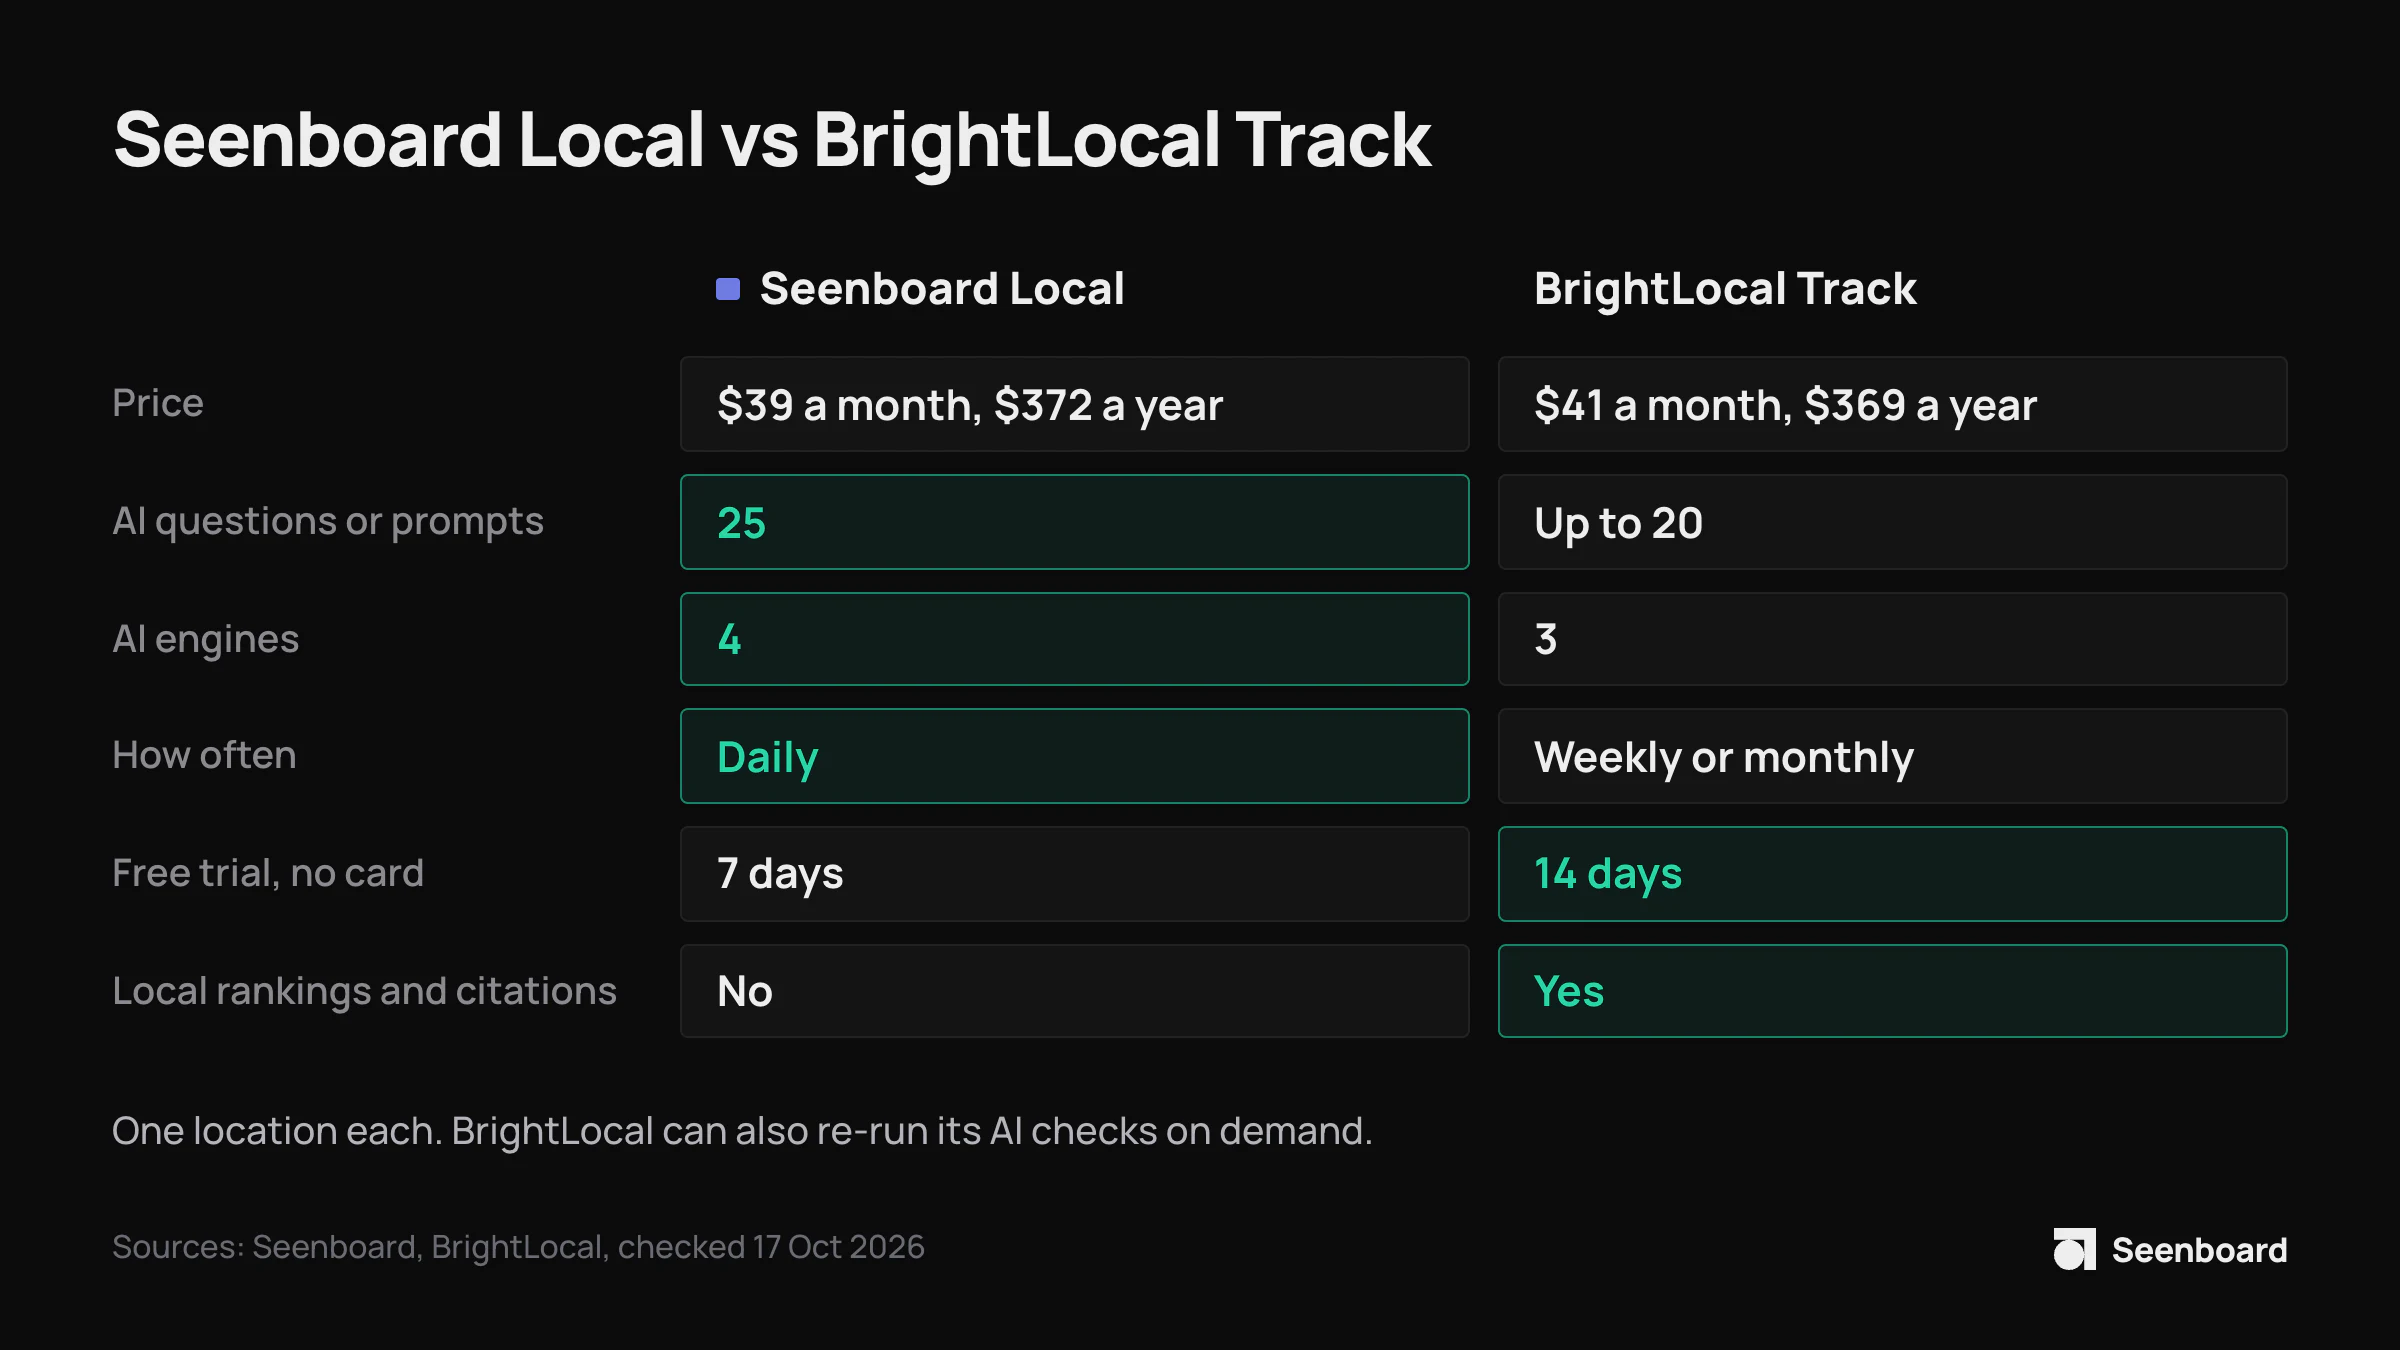Viewport: 2400px width, 1350px height.
Task: Select the highlighted '14 days' cell
Action: pyautogui.click(x=1892, y=874)
